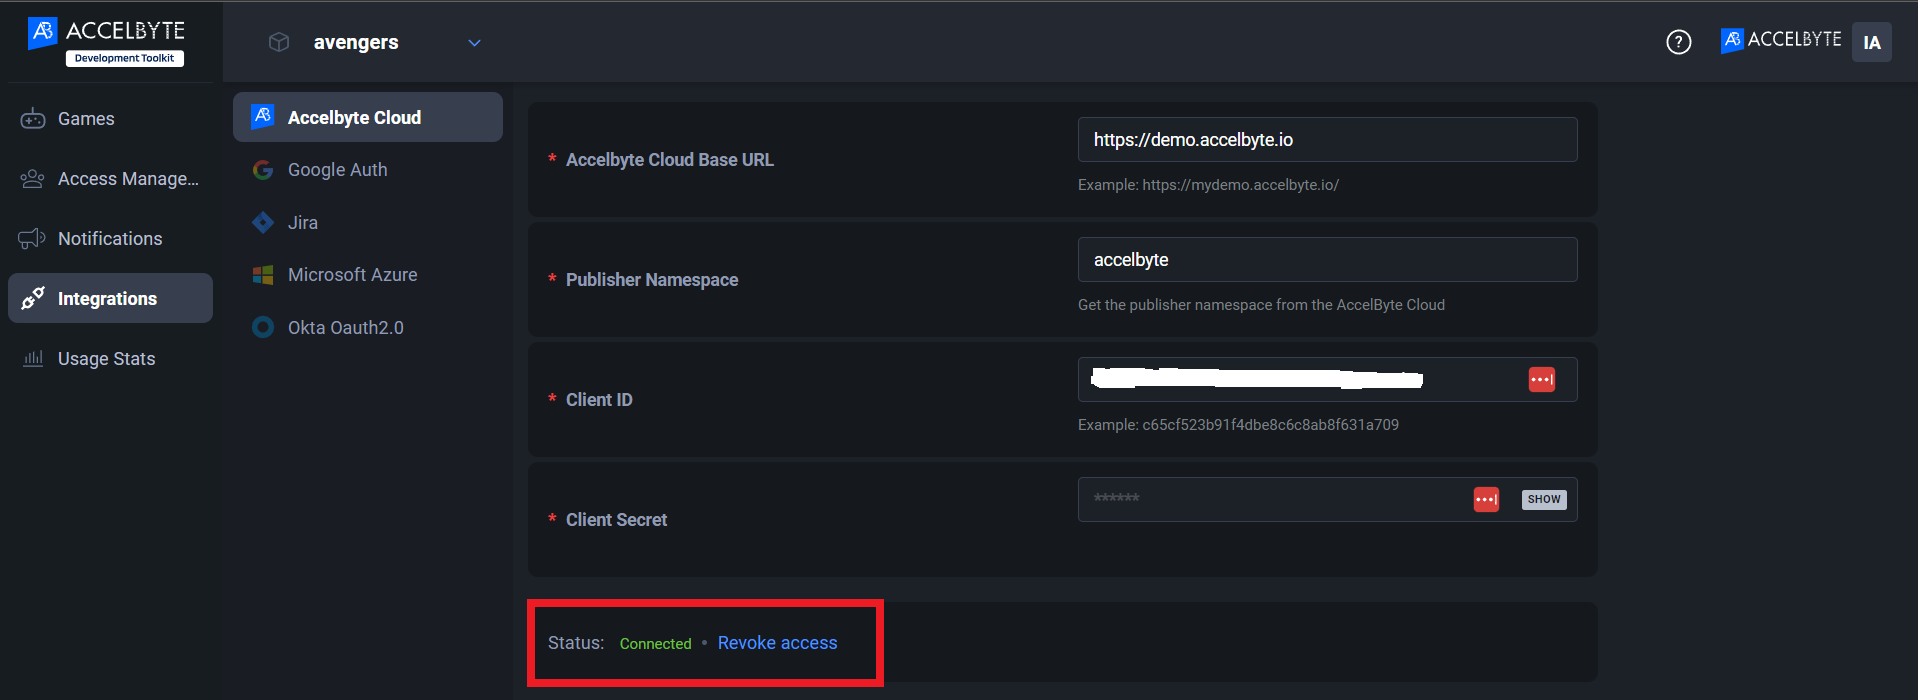
Task: Click the green Connected status text
Action: tap(655, 644)
